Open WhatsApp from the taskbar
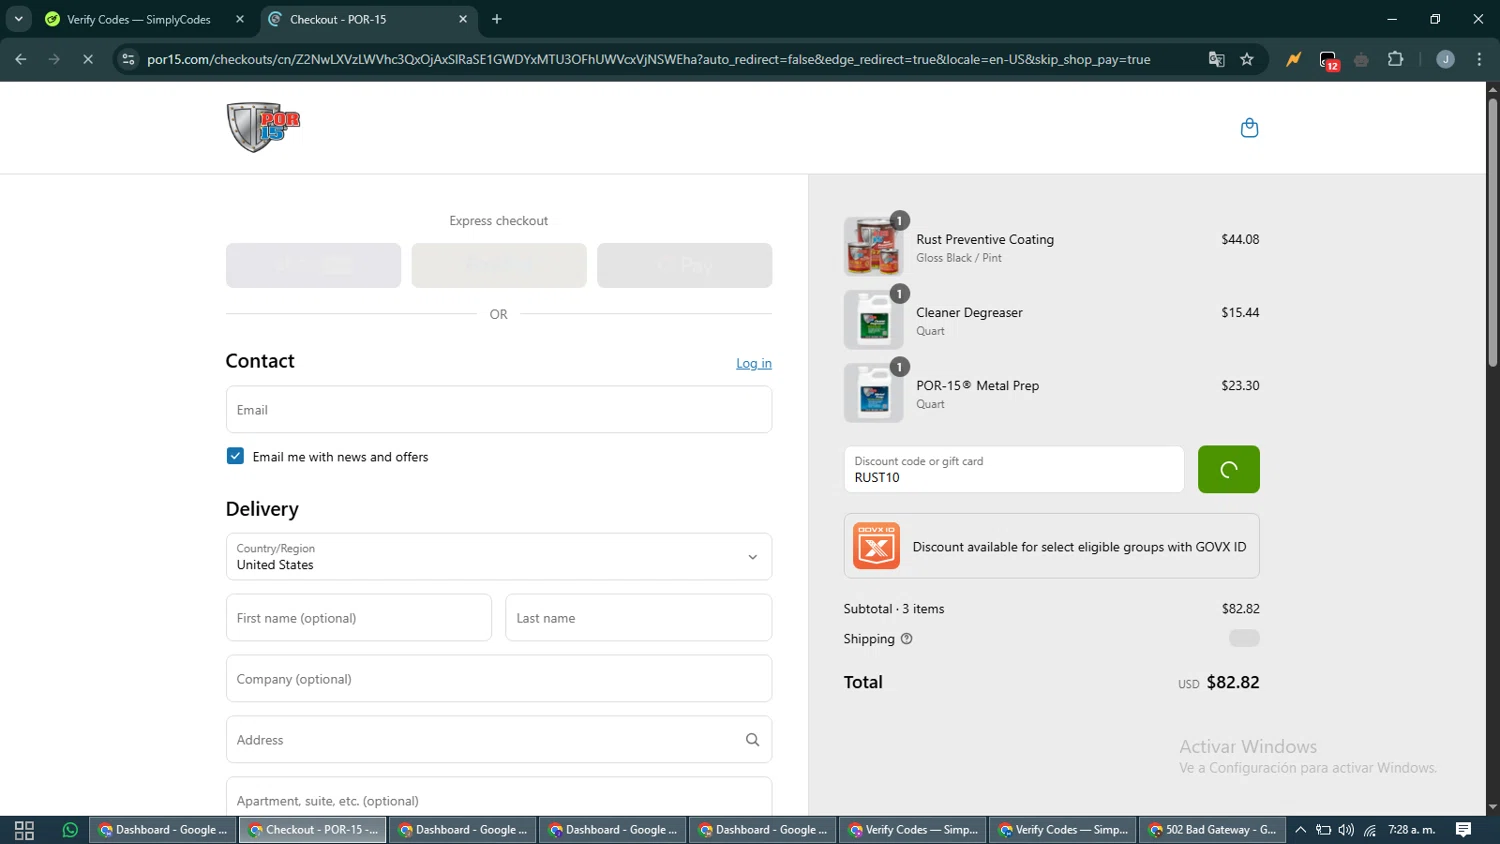Image resolution: width=1500 pixels, height=844 pixels. [x=70, y=830]
